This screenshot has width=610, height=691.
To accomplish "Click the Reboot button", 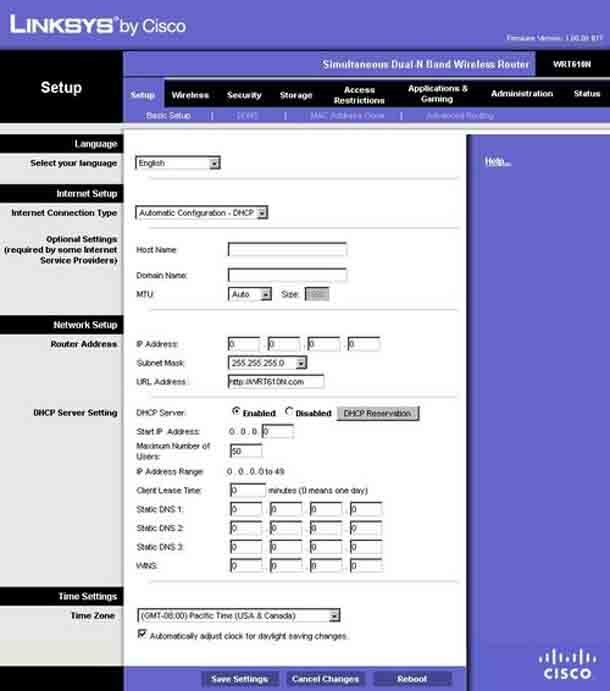I will [x=412, y=679].
